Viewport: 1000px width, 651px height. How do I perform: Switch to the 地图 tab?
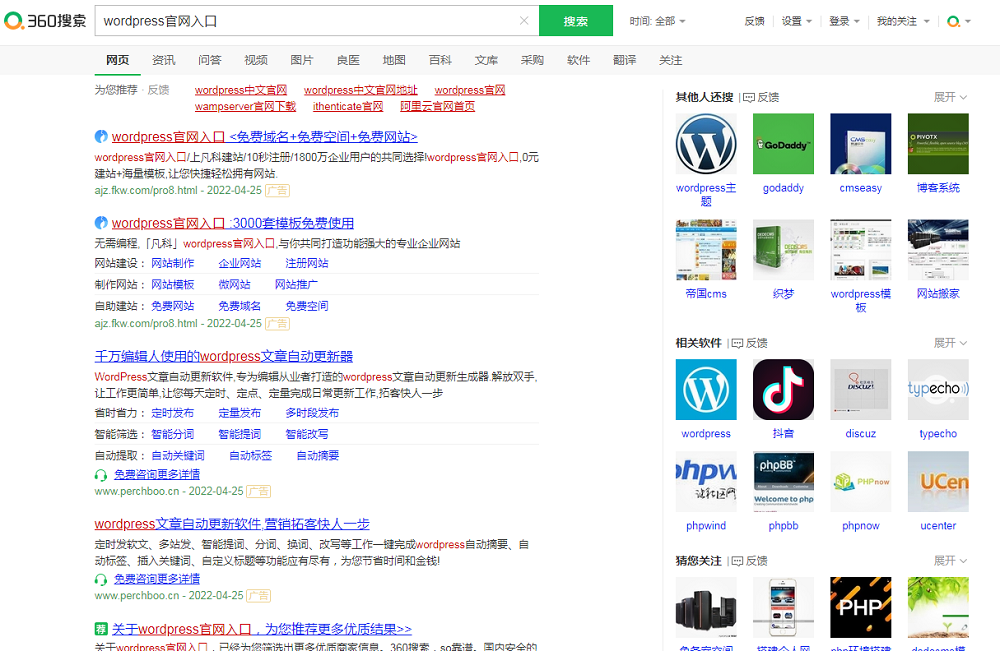[x=394, y=60]
